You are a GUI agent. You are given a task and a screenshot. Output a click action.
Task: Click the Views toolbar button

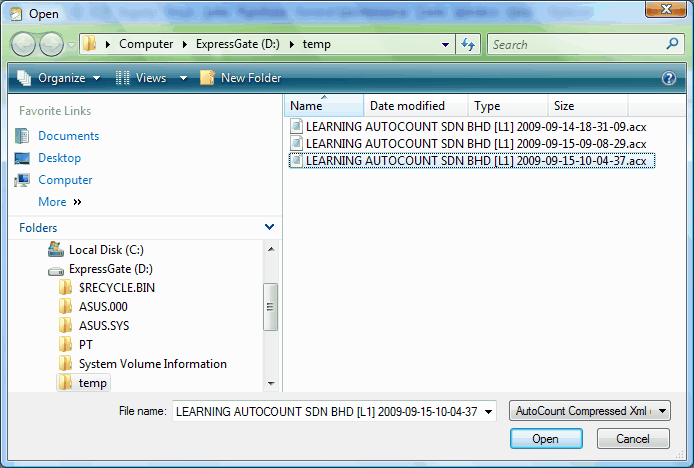(141, 78)
